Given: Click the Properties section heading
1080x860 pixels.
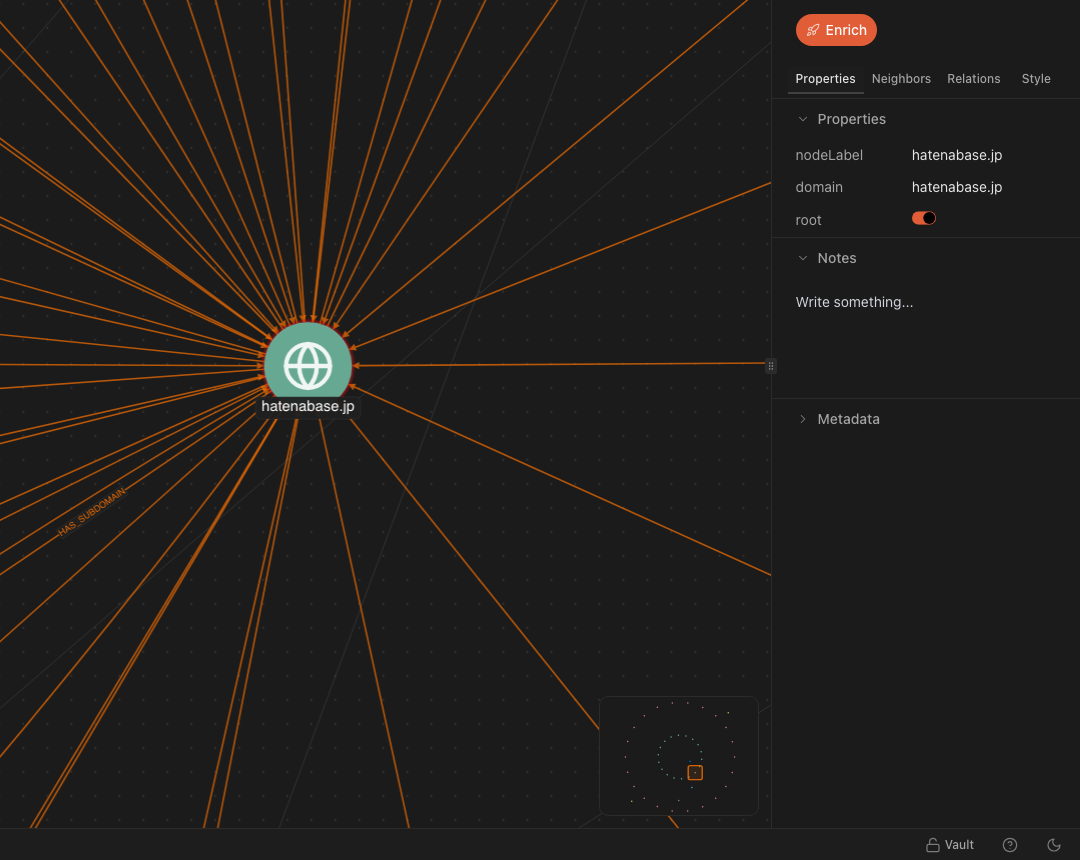Looking at the screenshot, I should (851, 119).
